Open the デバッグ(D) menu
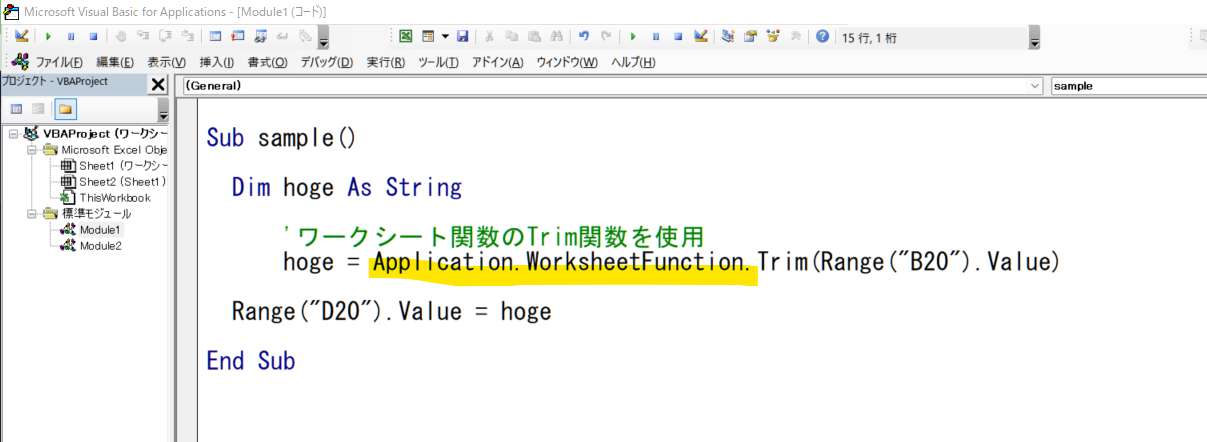The image size is (1207, 442). pos(326,62)
